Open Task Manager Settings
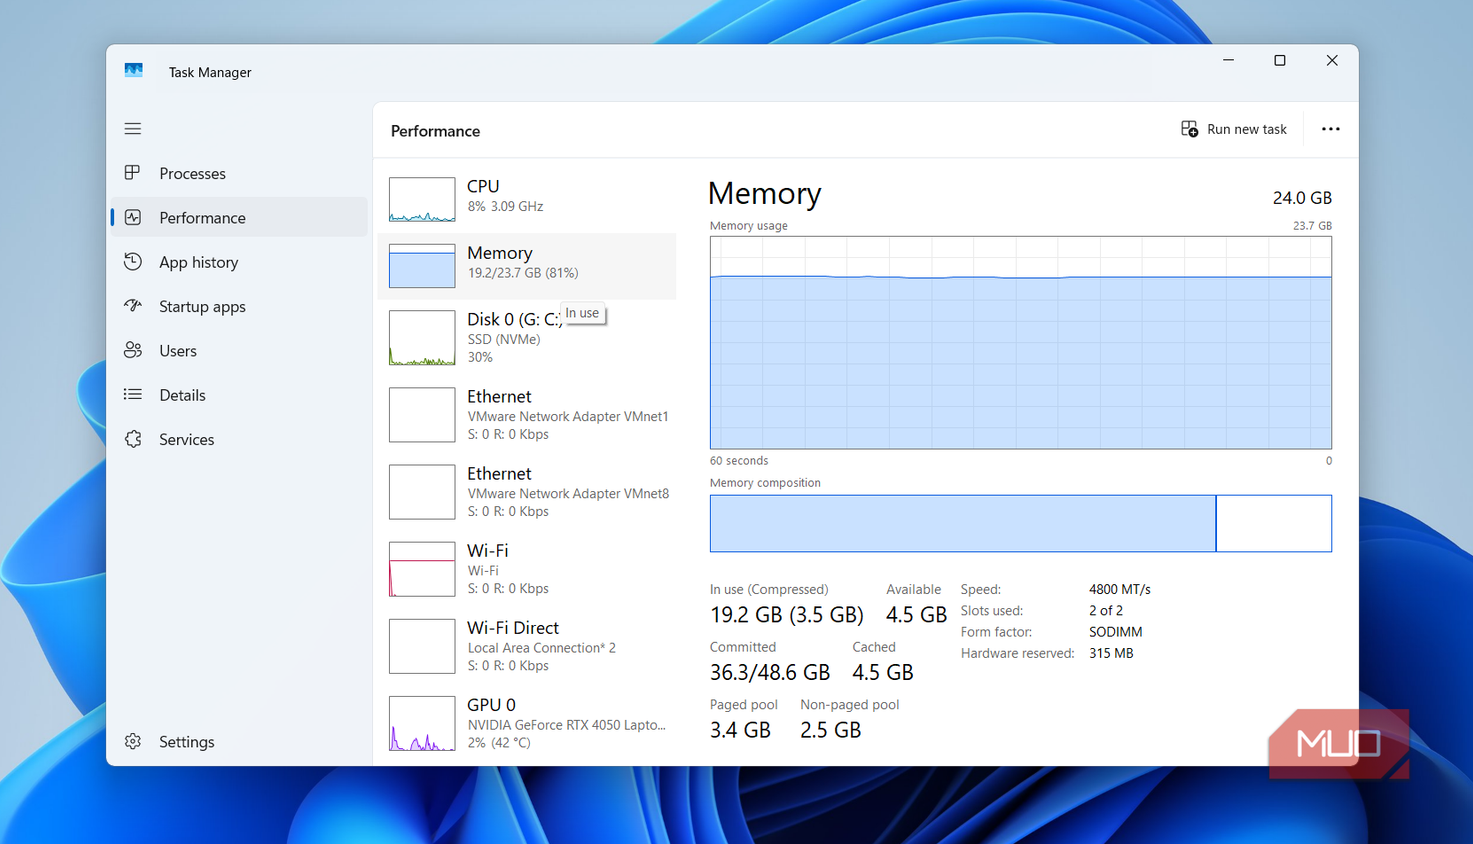The height and width of the screenshot is (844, 1473). tap(186, 741)
